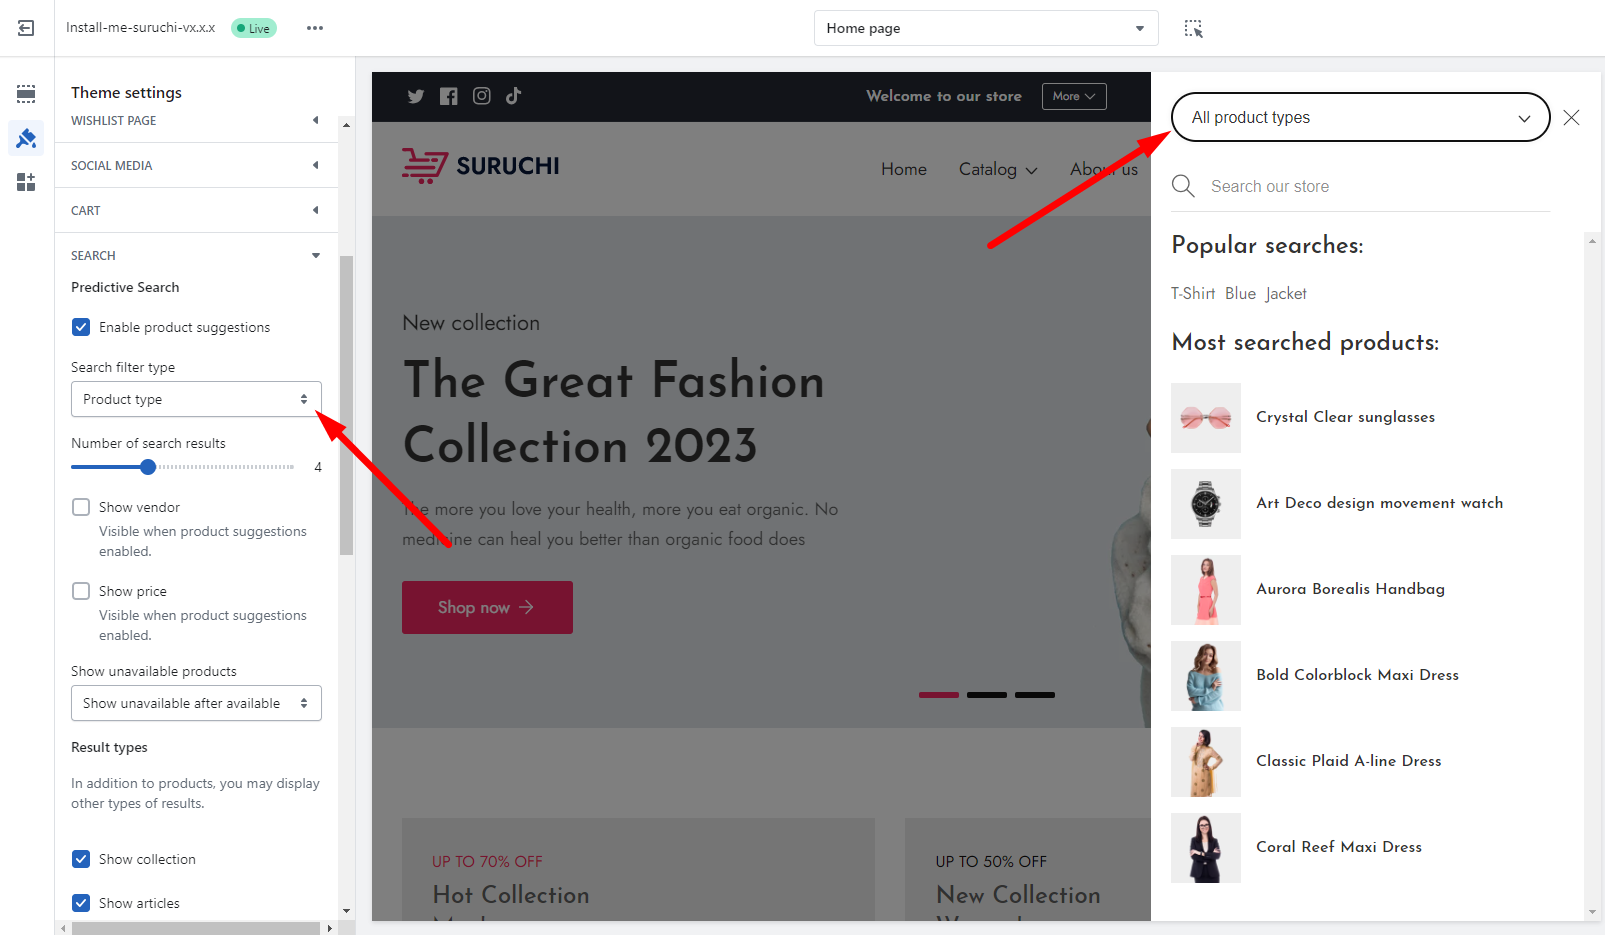Check the Show price option
Screen dimensions: 1605x935
click(x=81, y=591)
